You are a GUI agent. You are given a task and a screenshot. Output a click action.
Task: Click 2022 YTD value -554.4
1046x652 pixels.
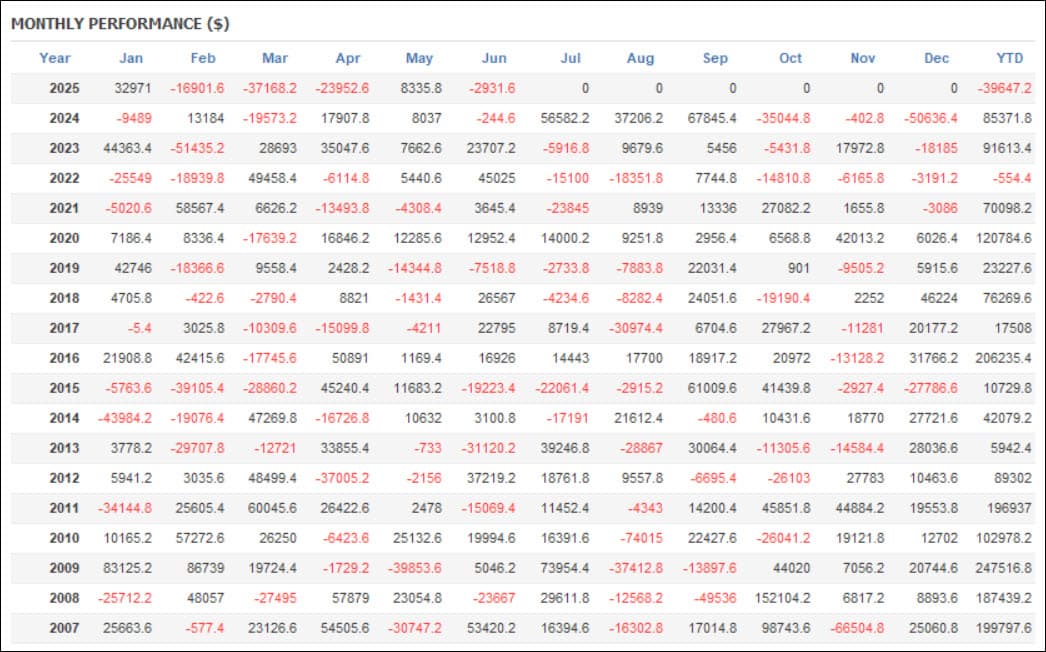coord(1011,178)
